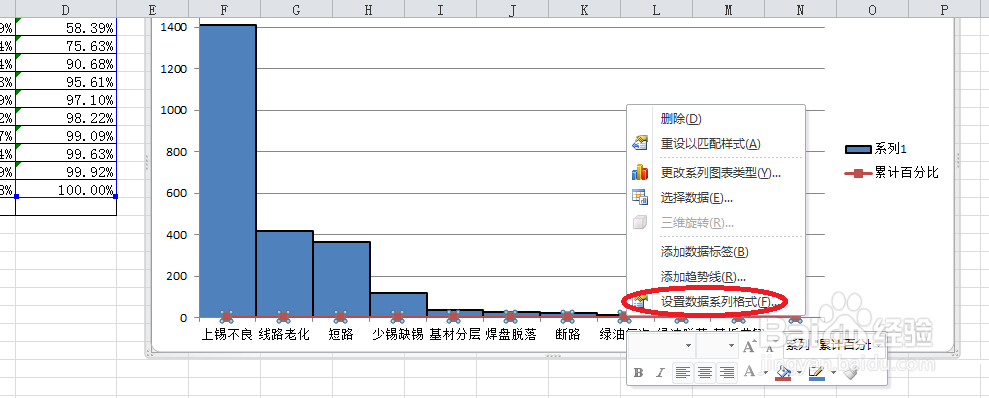Click the 1400 value on vertical axis
This screenshot has height=398, width=989.
point(174,27)
